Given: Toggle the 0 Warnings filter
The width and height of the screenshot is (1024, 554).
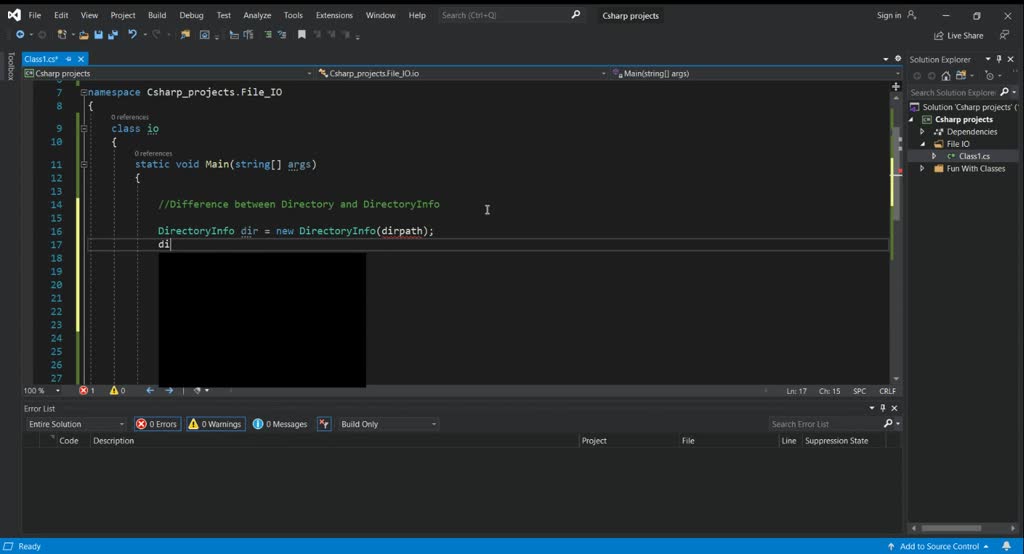Looking at the screenshot, I should pyautogui.click(x=215, y=424).
